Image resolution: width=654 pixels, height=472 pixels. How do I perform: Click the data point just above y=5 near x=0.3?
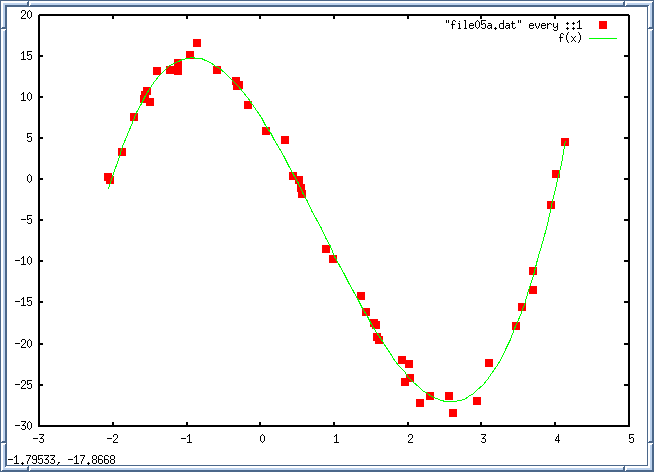pyautogui.click(x=285, y=140)
